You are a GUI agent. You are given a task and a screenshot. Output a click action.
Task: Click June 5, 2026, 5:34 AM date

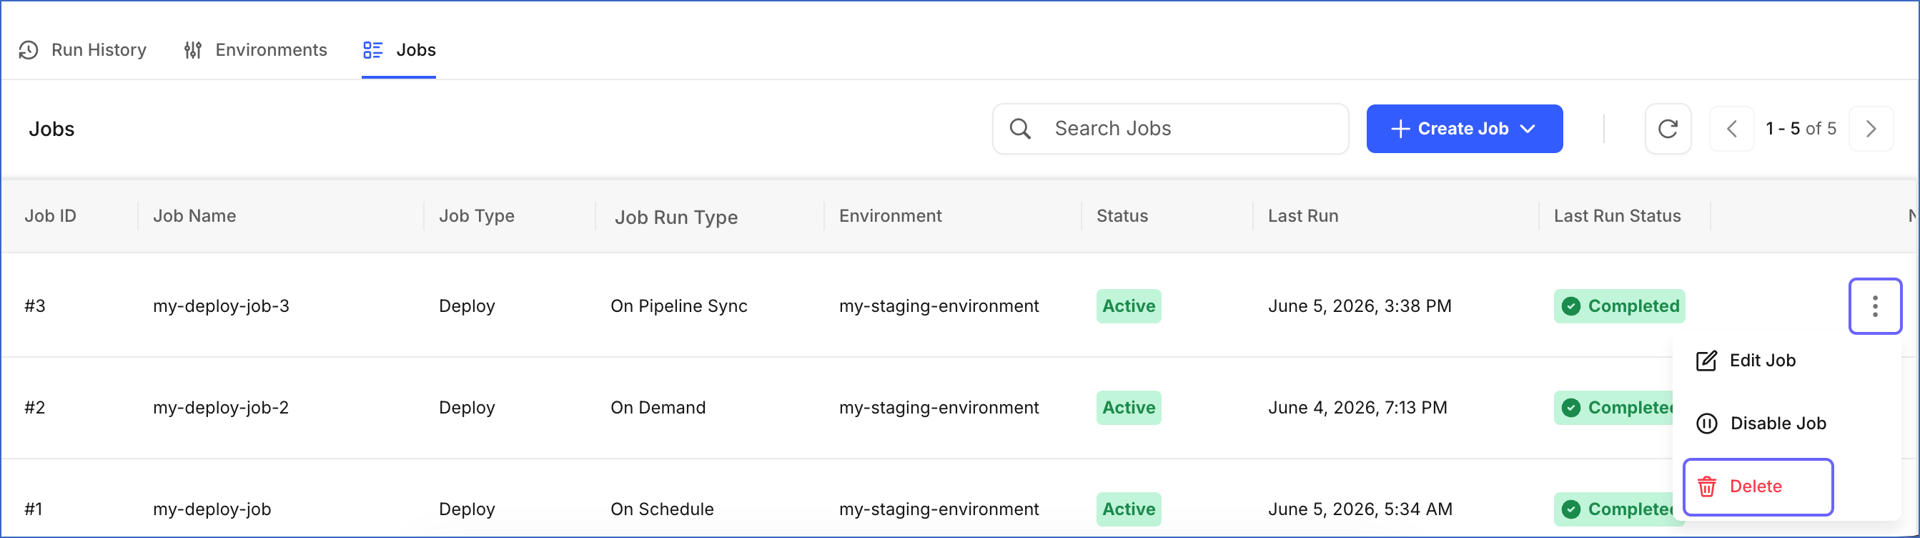click(1360, 509)
